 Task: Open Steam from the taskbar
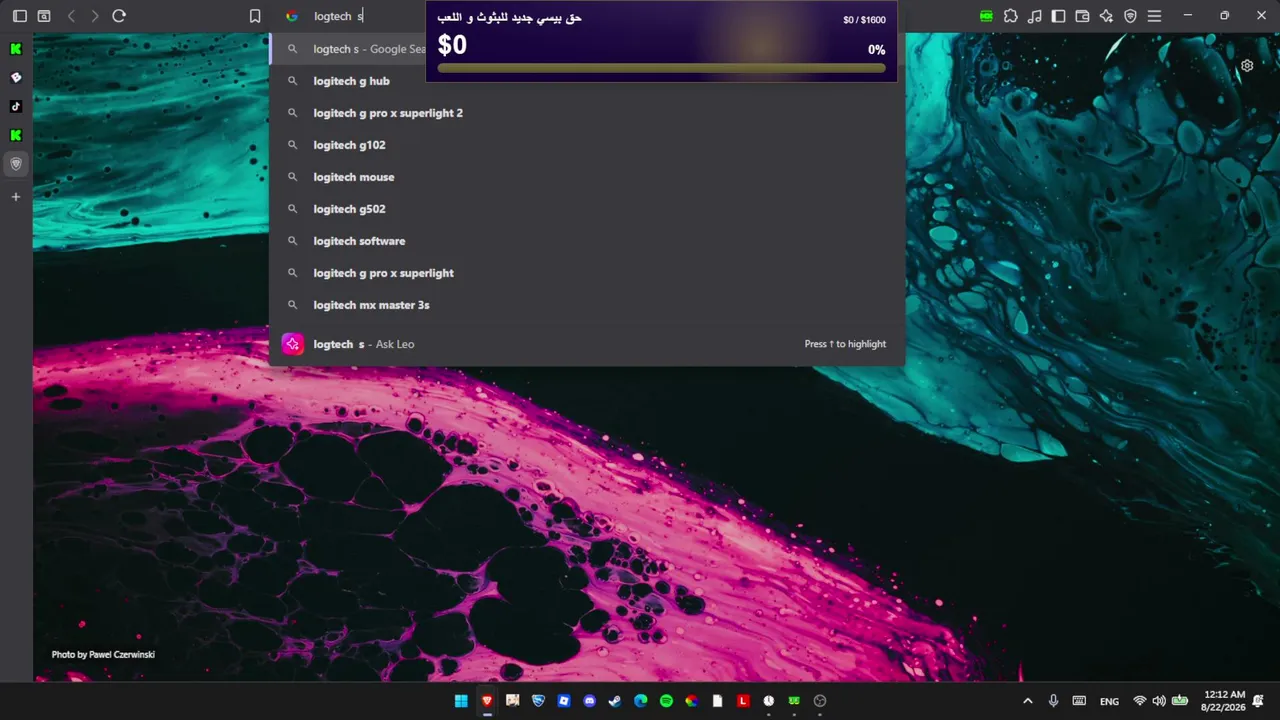[615, 701]
